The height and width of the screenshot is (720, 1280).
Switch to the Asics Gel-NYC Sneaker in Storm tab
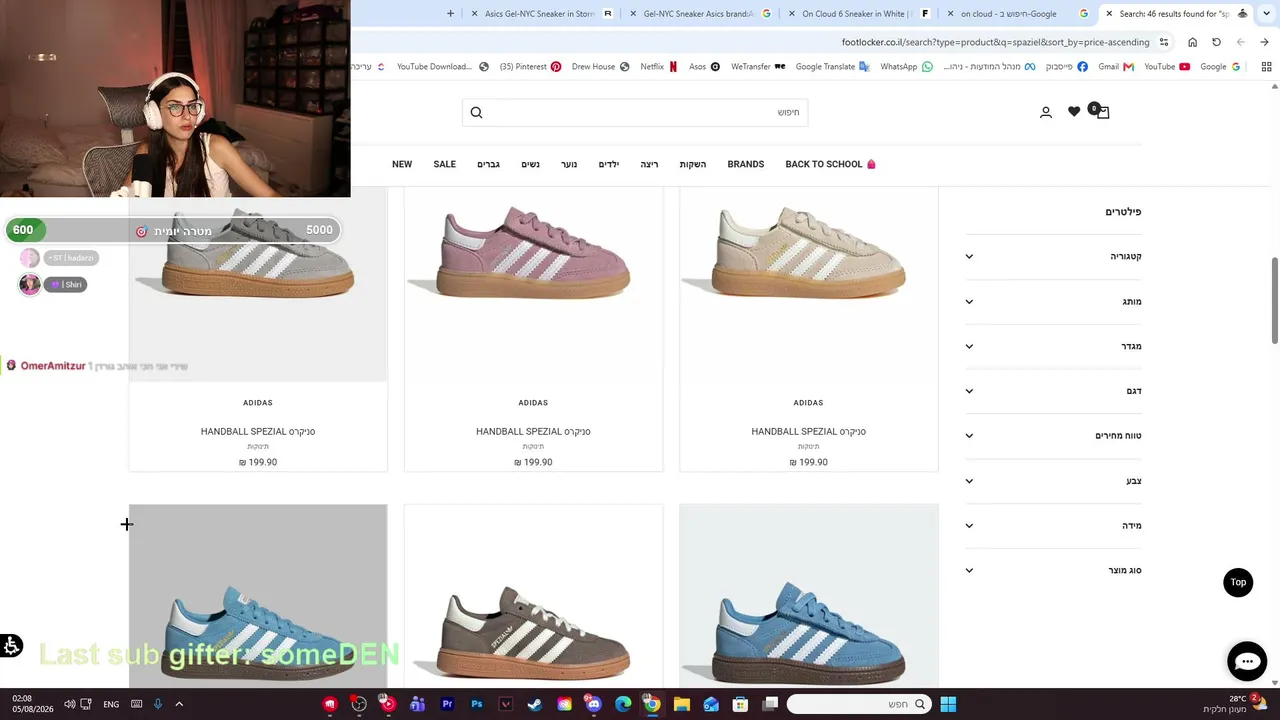coord(540,14)
